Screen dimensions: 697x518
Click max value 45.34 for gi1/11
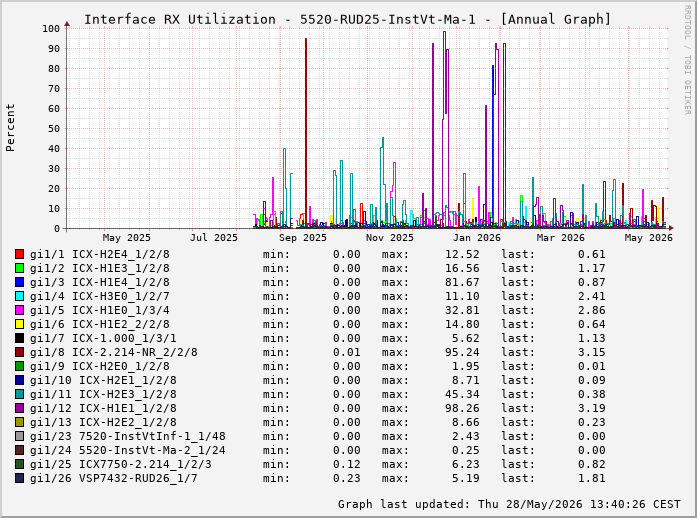pos(462,394)
